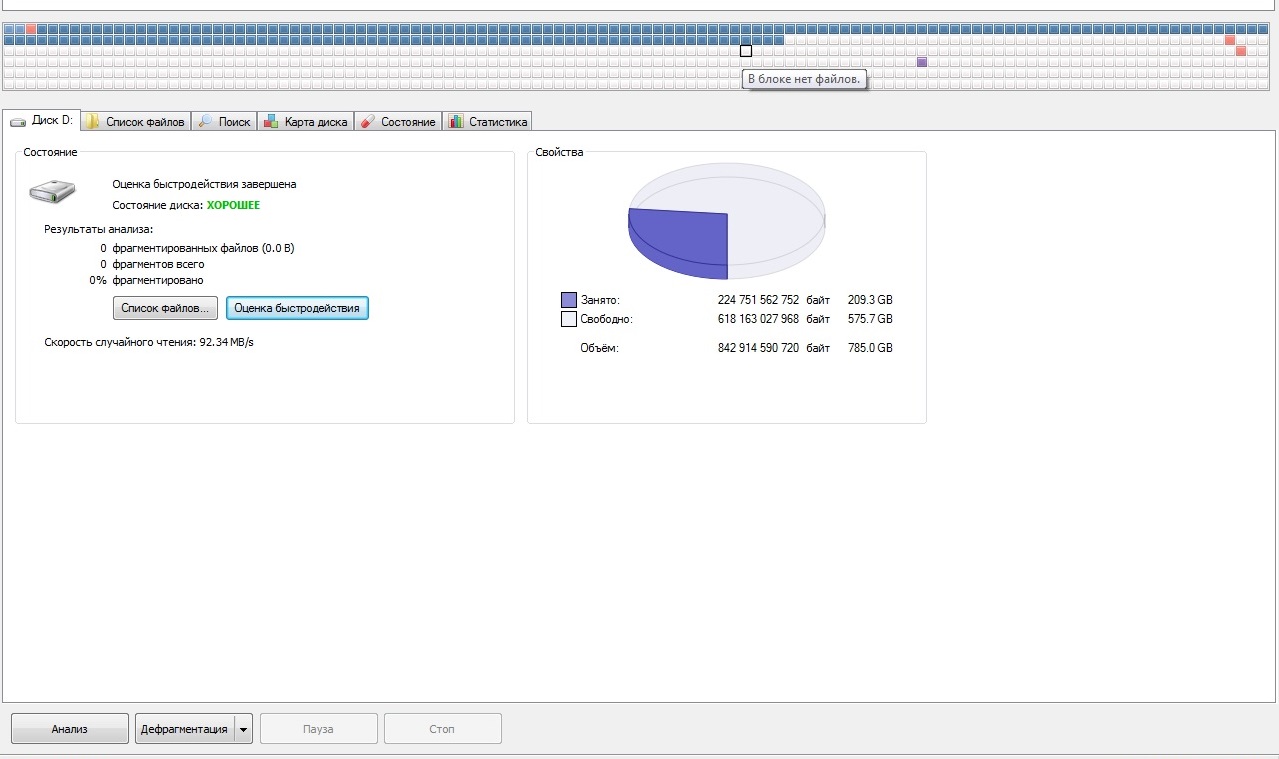Click the black-outlined empty block in disk map

click(746, 51)
